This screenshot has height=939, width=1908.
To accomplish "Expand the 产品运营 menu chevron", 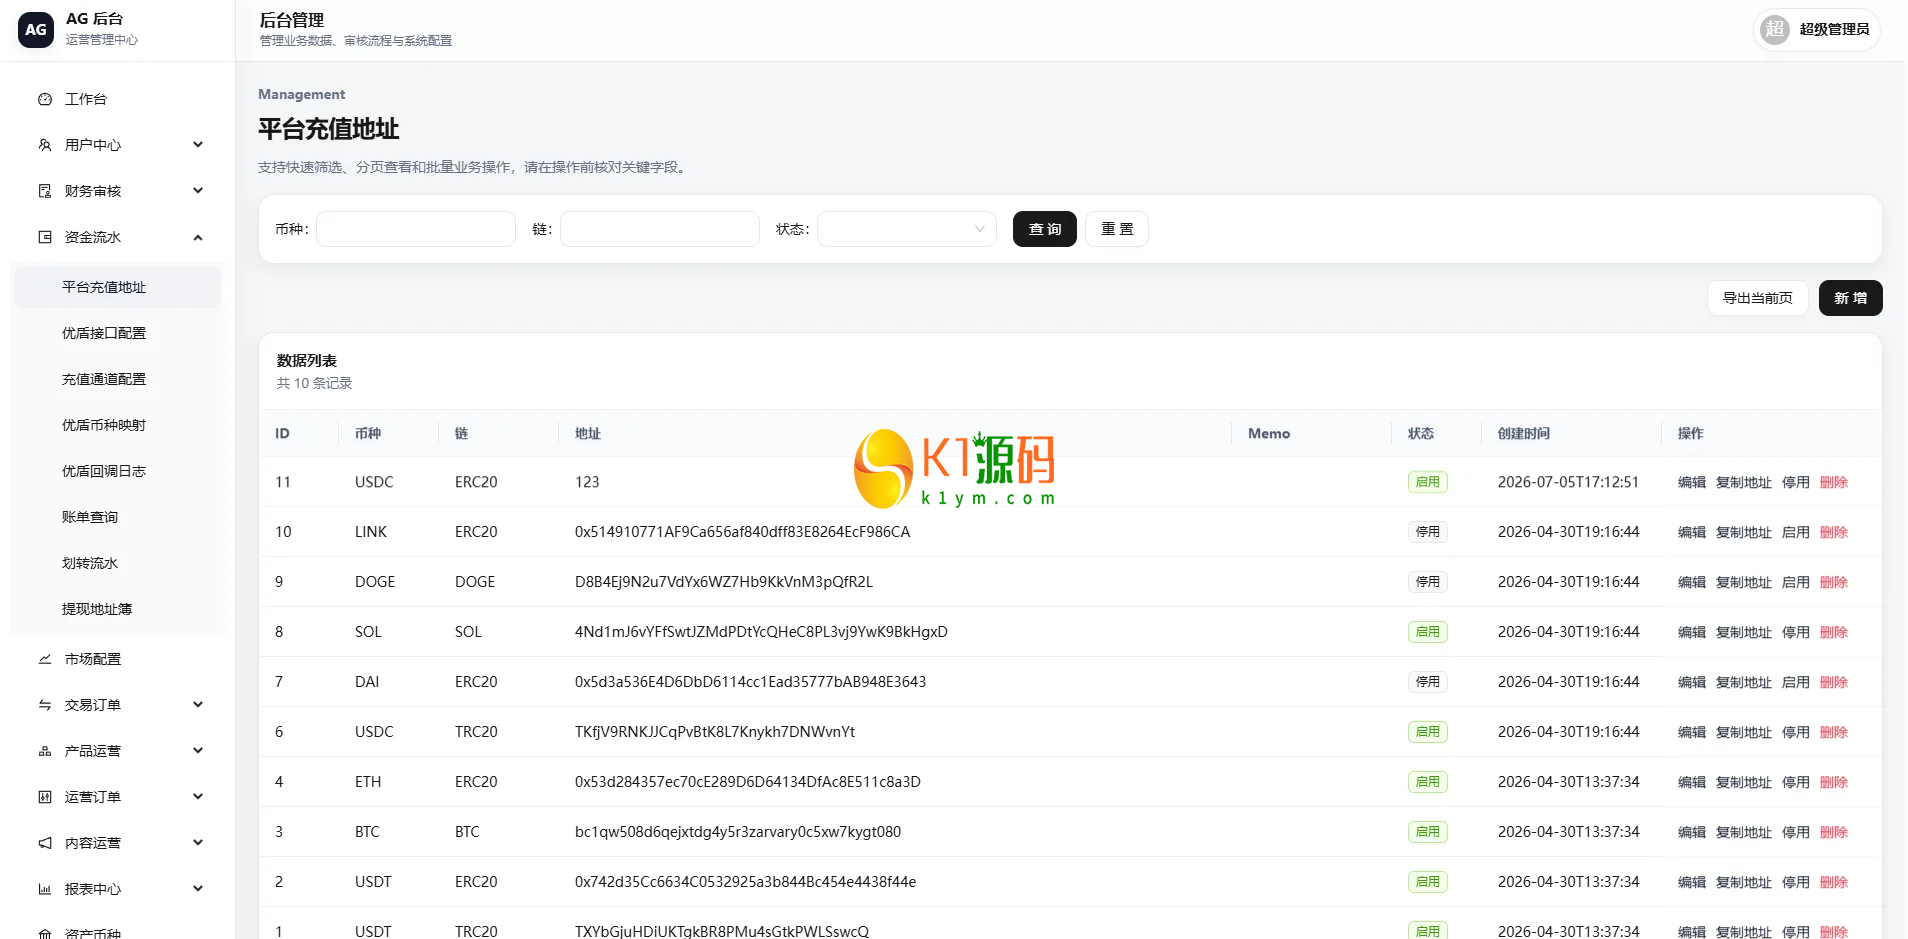I will pos(198,751).
